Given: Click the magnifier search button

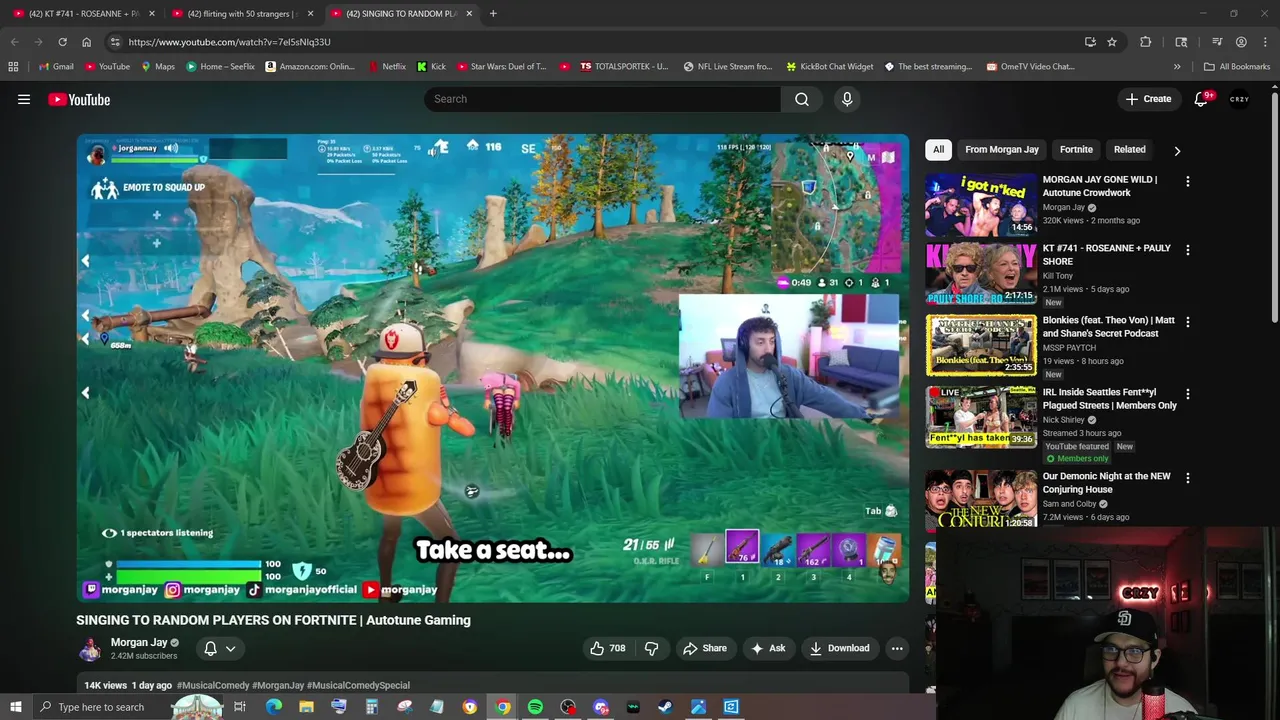Looking at the screenshot, I should point(802,99).
